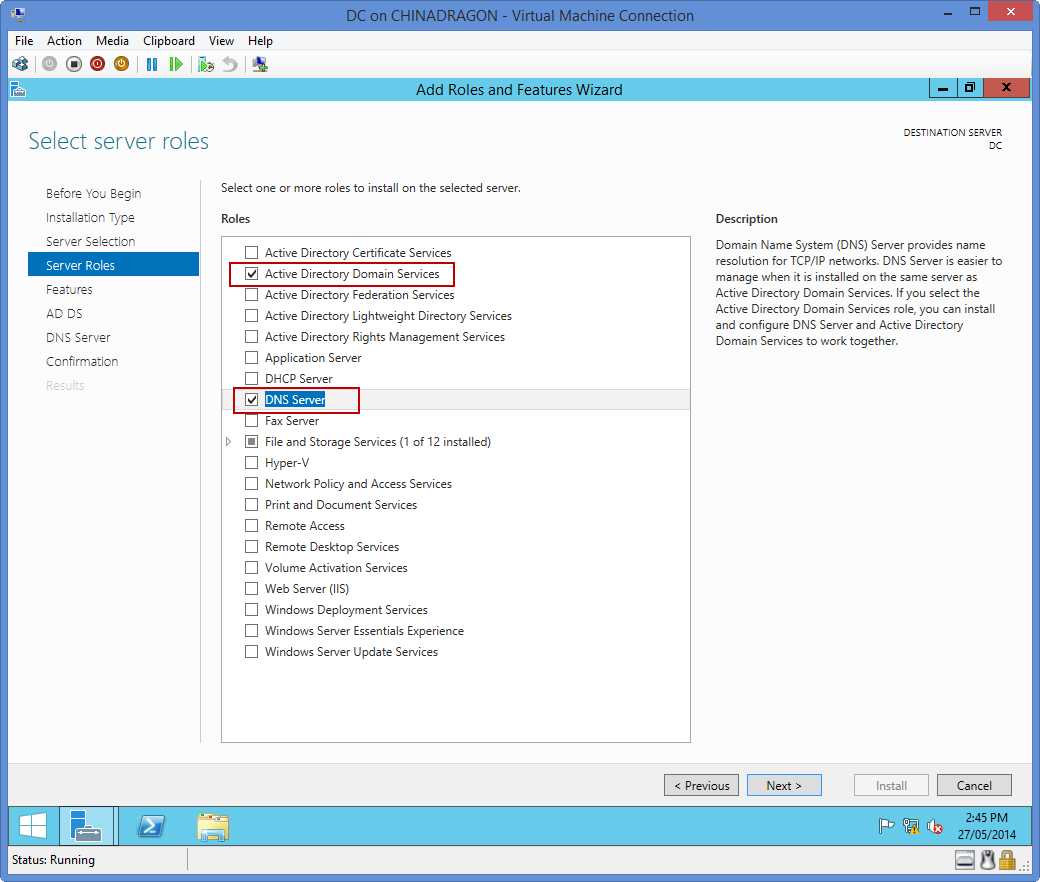Image resolution: width=1040 pixels, height=882 pixels.
Task: Launch PowerShell from the taskbar
Action: pos(151,826)
